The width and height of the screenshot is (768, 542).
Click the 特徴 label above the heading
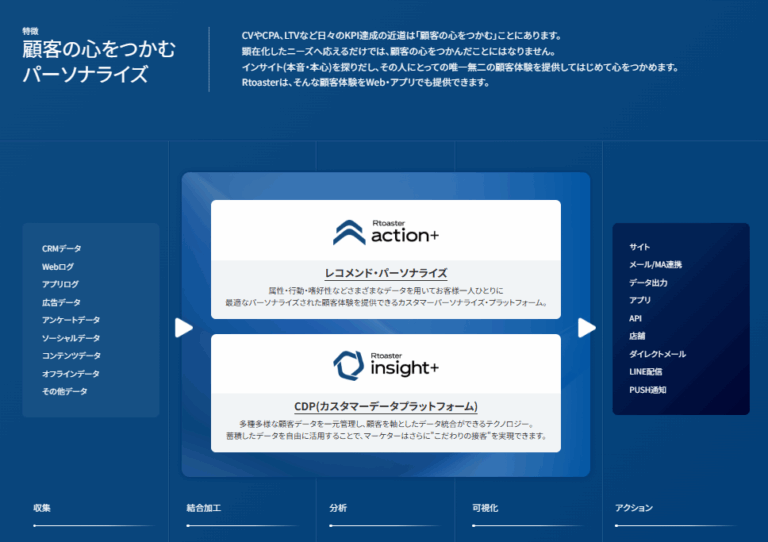click(30, 31)
